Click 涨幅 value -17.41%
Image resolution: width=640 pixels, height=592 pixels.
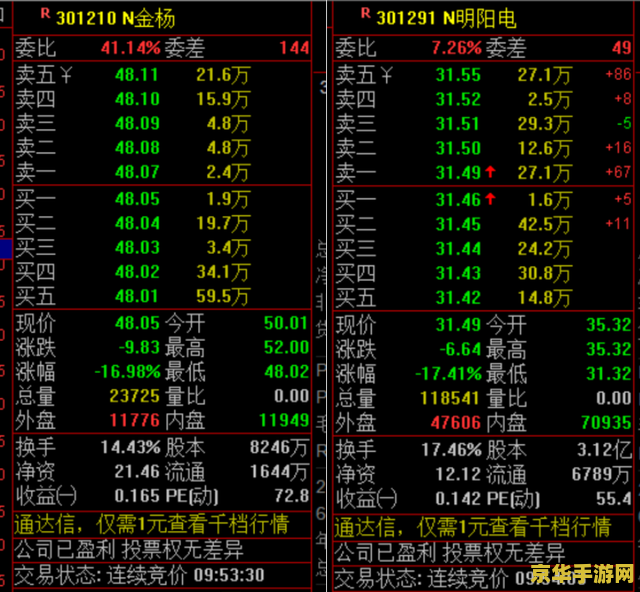tap(448, 374)
